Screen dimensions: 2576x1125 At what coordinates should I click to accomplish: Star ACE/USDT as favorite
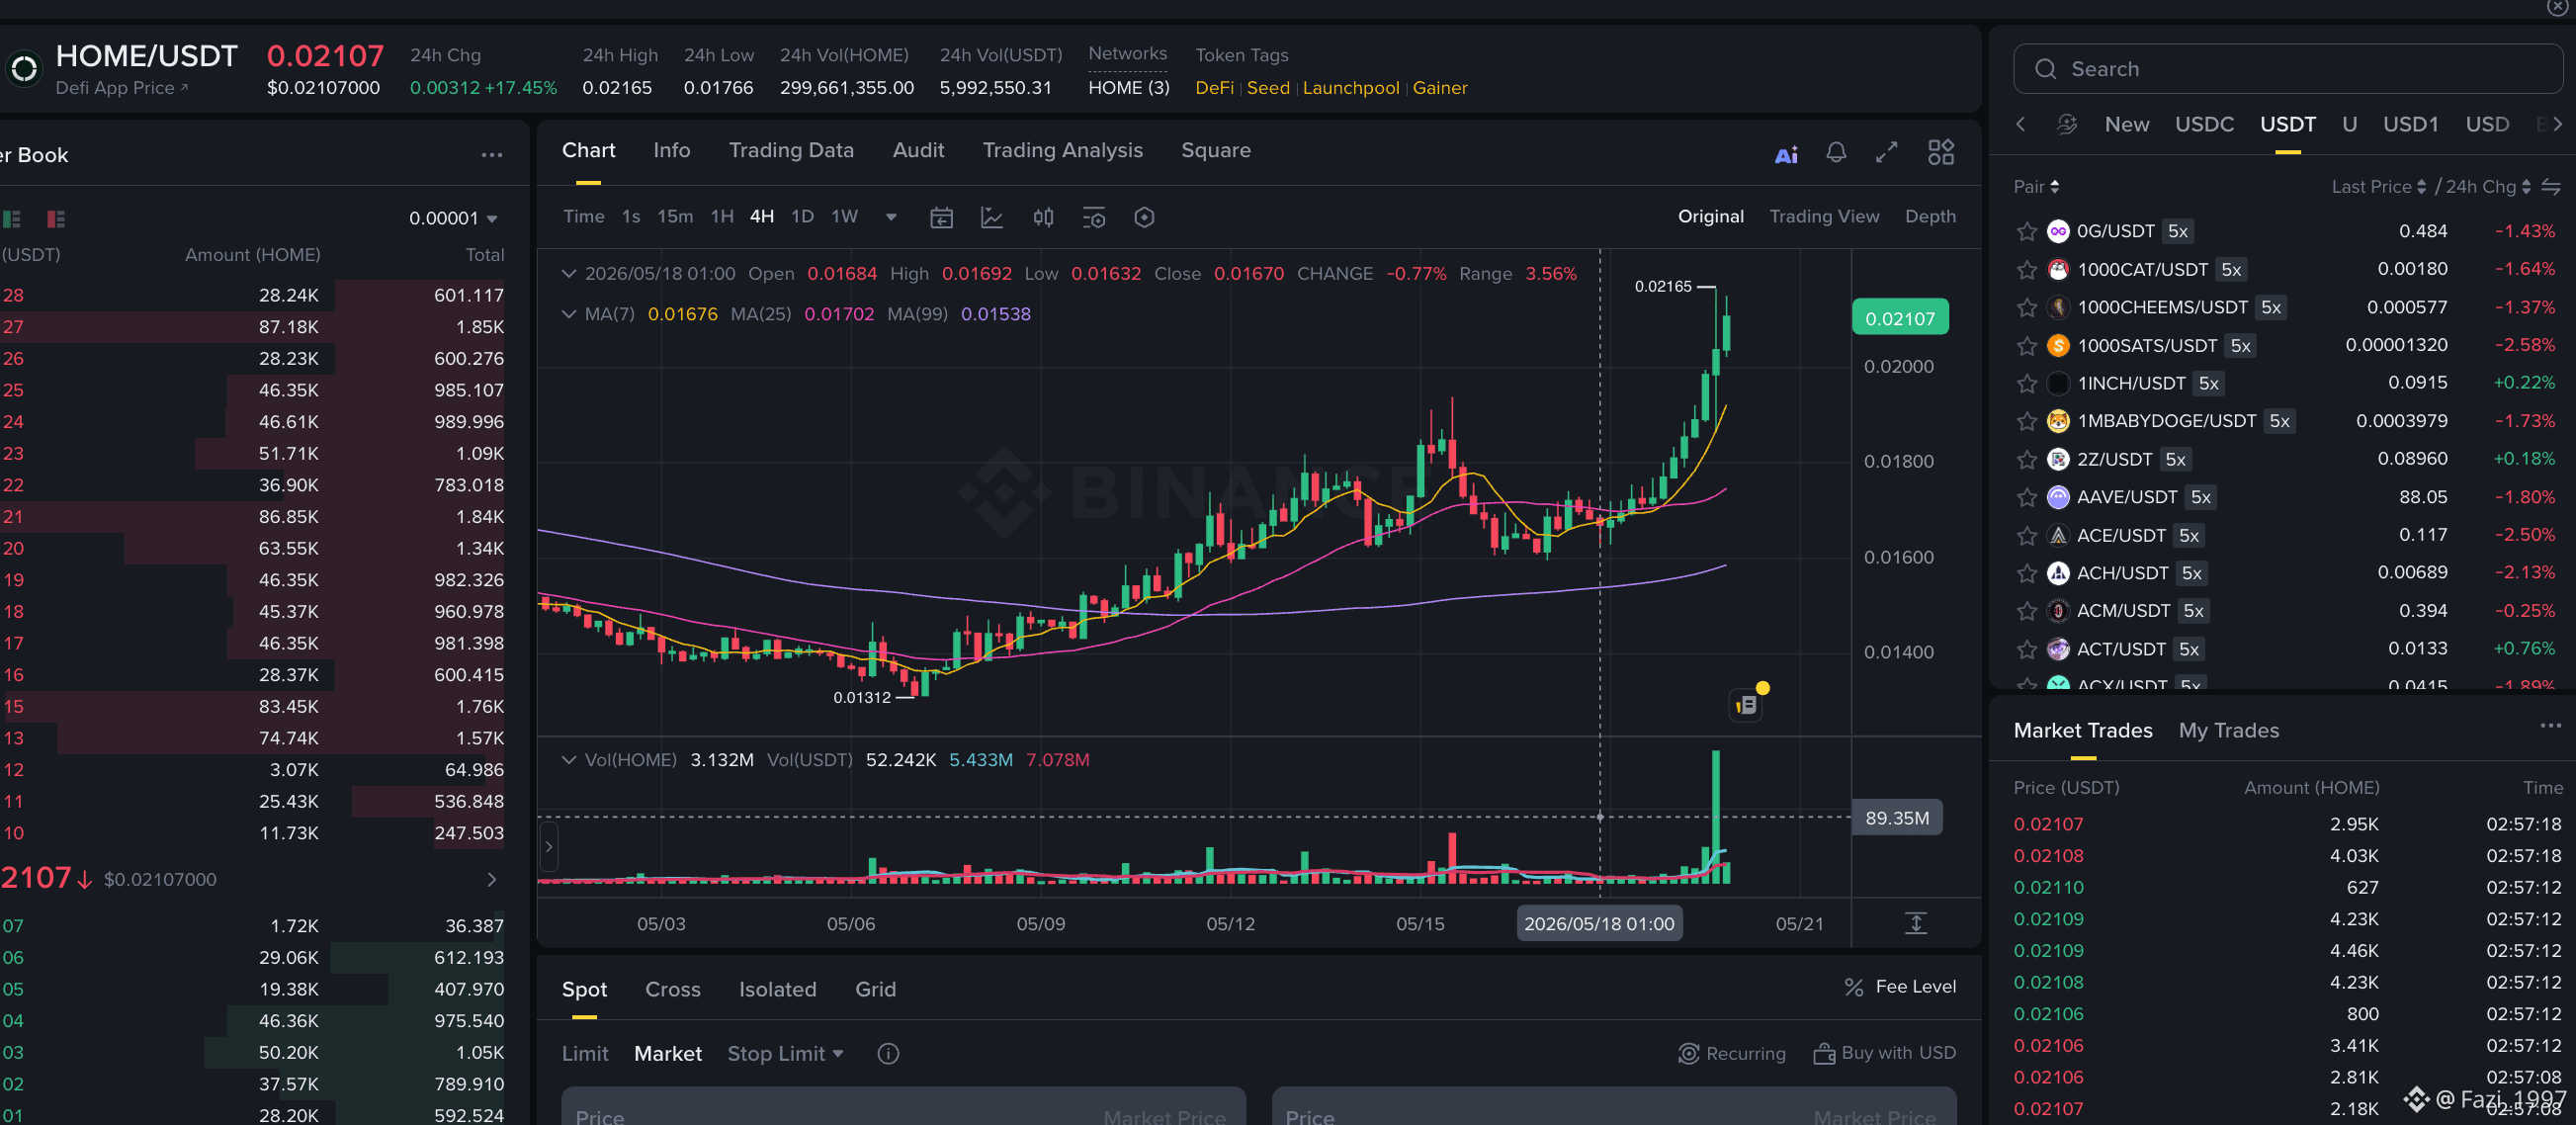click(2027, 535)
